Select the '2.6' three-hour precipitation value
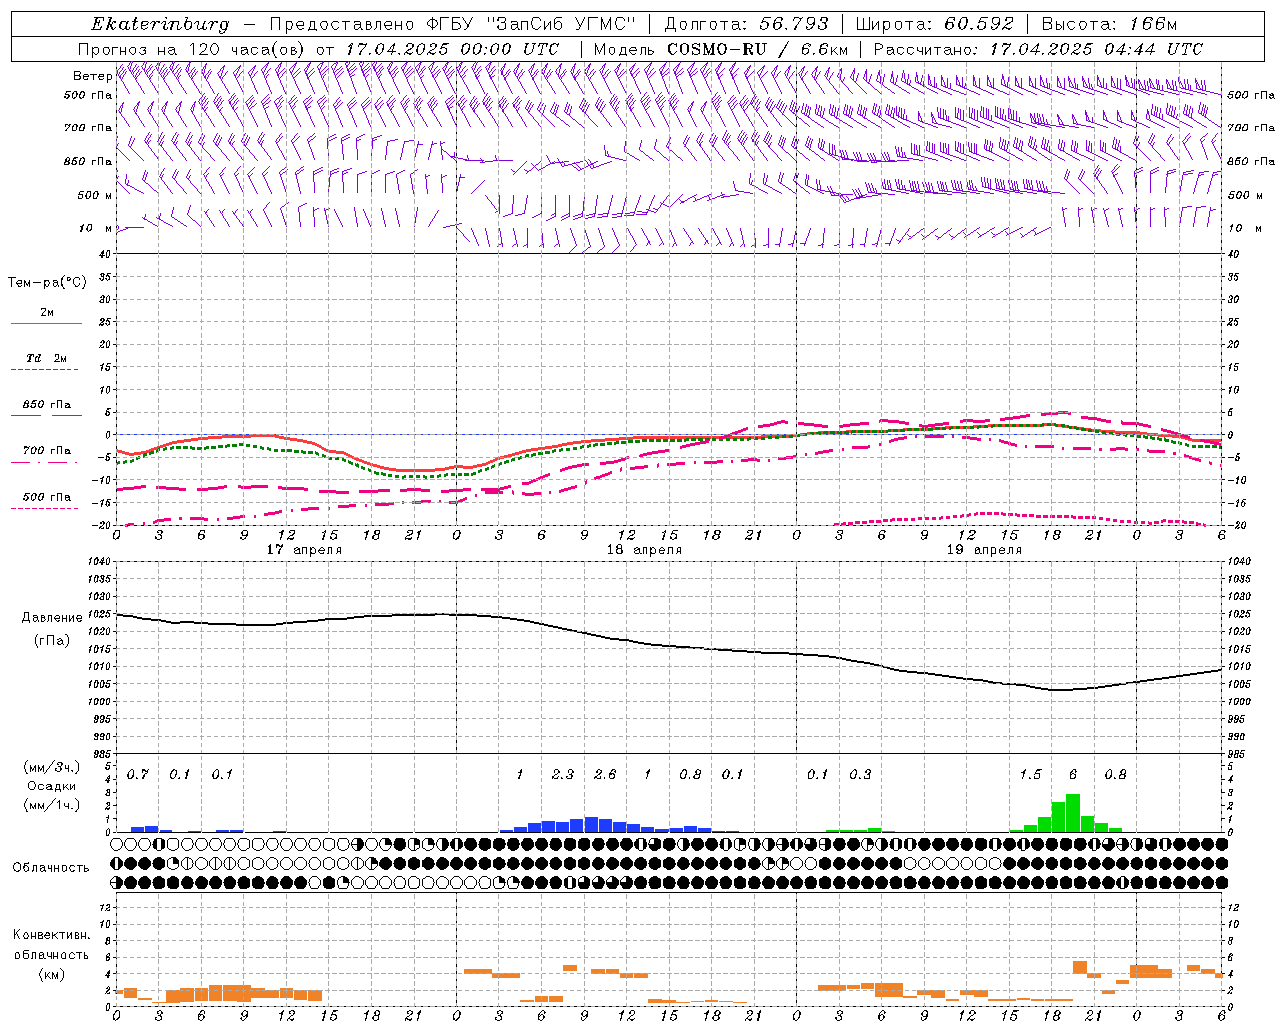 [x=605, y=775]
